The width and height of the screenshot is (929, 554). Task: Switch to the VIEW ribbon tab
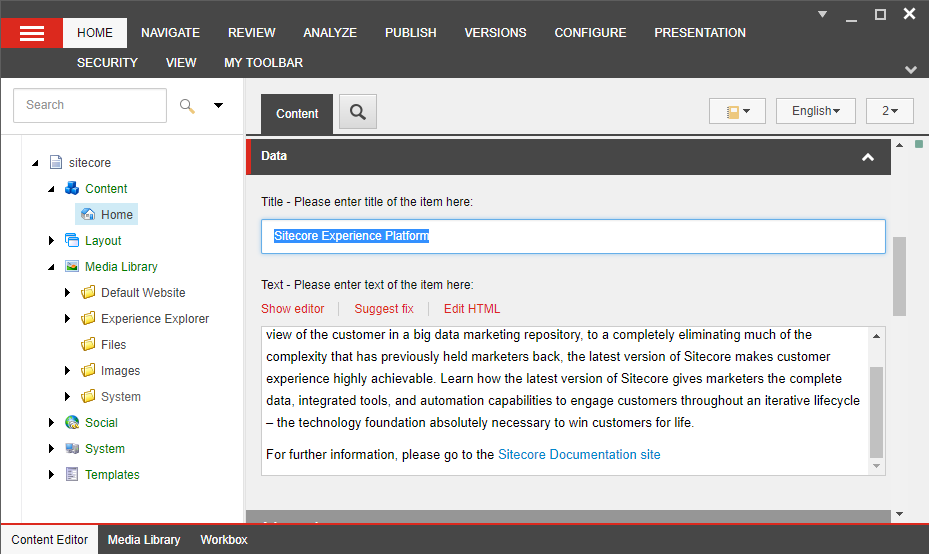(181, 63)
